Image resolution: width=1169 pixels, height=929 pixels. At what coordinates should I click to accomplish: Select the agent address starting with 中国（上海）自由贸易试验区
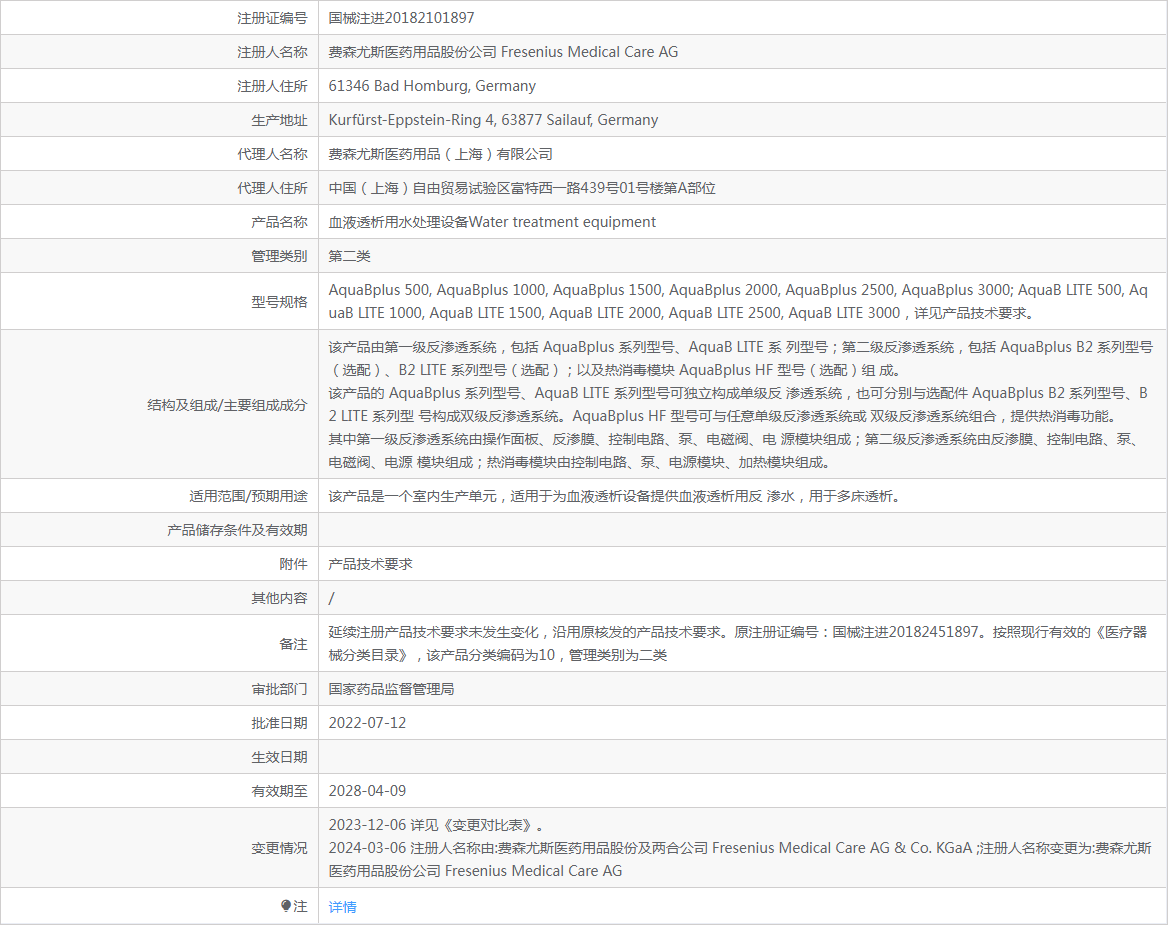click(x=522, y=189)
